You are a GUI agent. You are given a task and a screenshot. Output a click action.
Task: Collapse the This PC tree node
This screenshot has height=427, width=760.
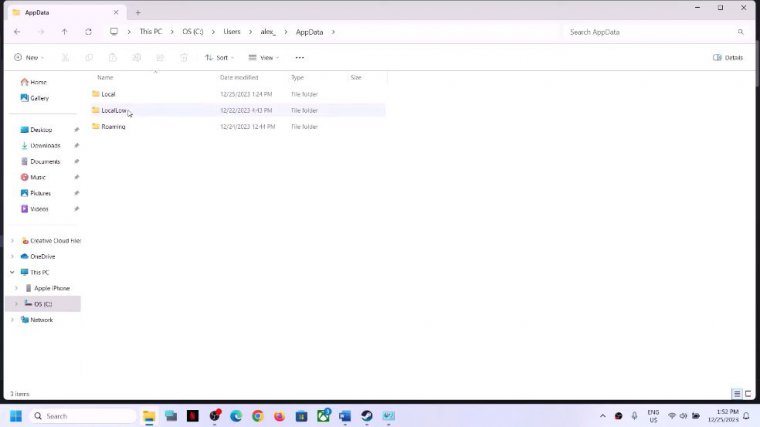[12, 272]
